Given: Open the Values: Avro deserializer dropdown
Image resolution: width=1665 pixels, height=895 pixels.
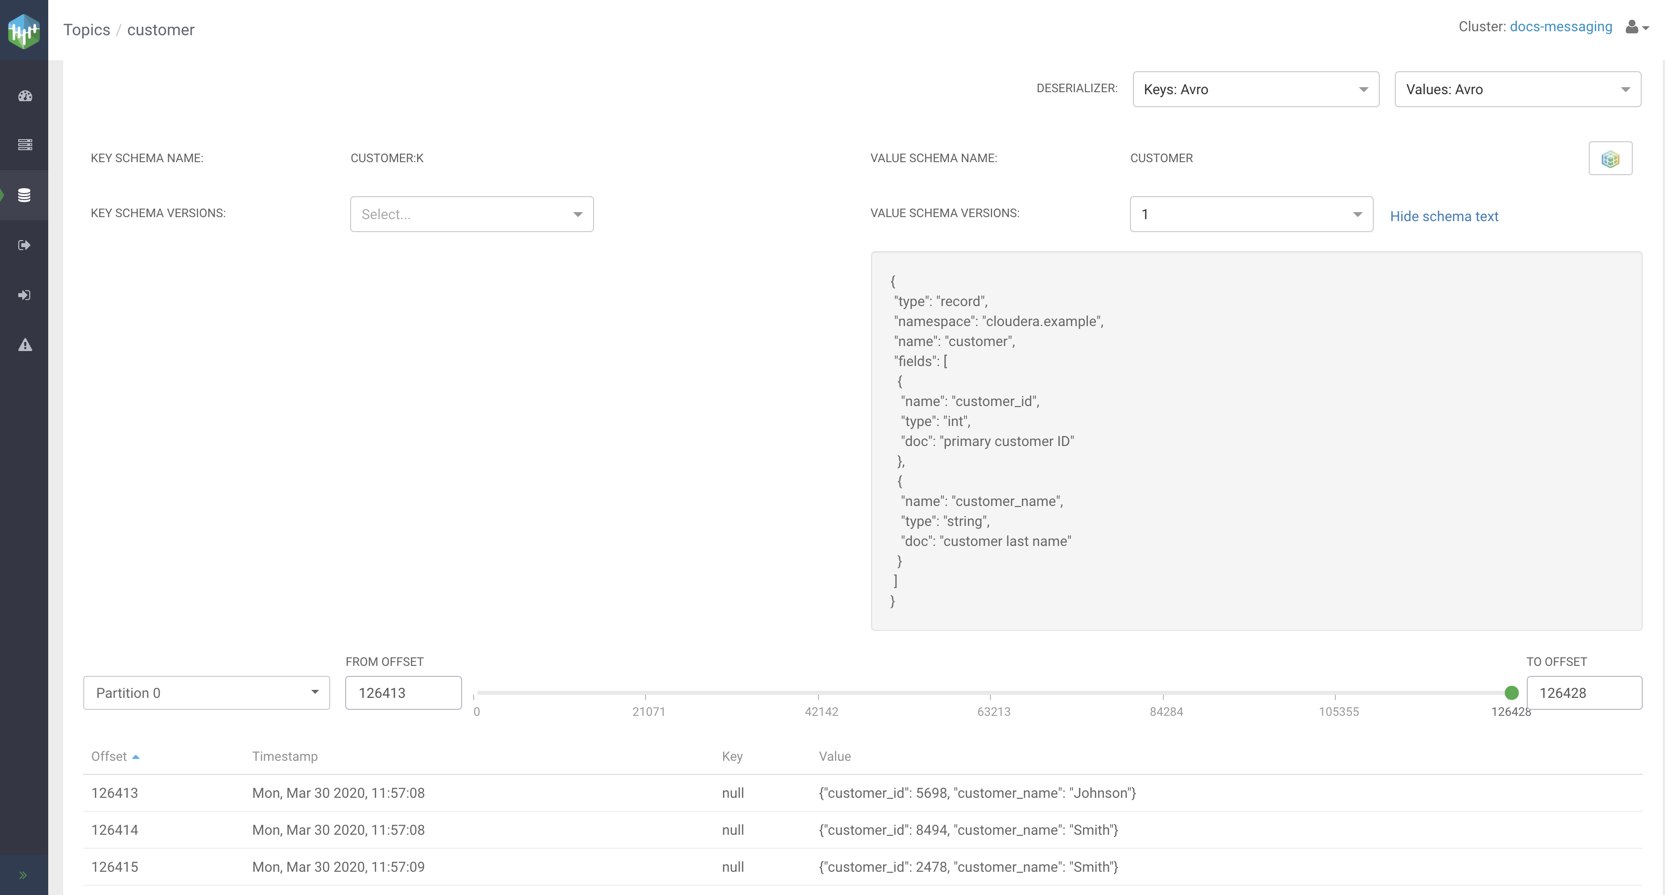Looking at the screenshot, I should click(x=1517, y=89).
